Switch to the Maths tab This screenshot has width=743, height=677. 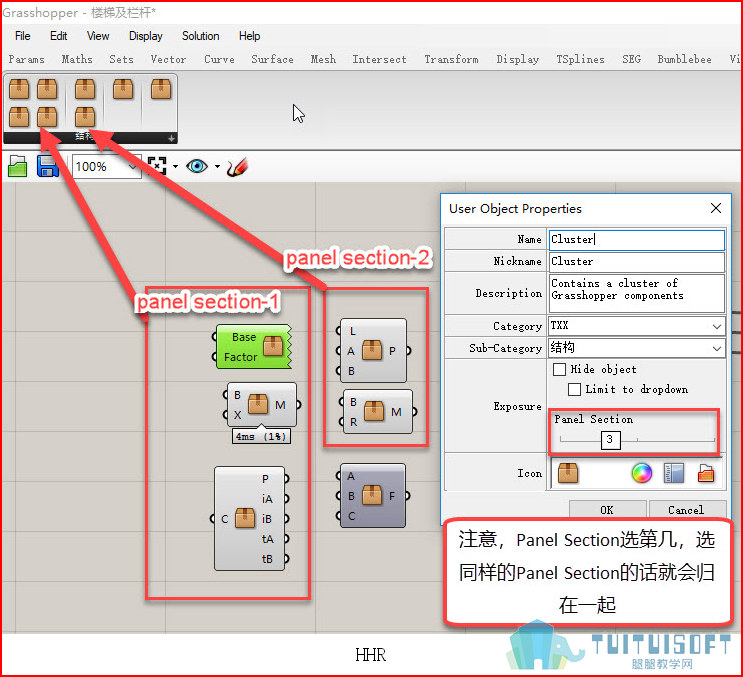(77, 59)
